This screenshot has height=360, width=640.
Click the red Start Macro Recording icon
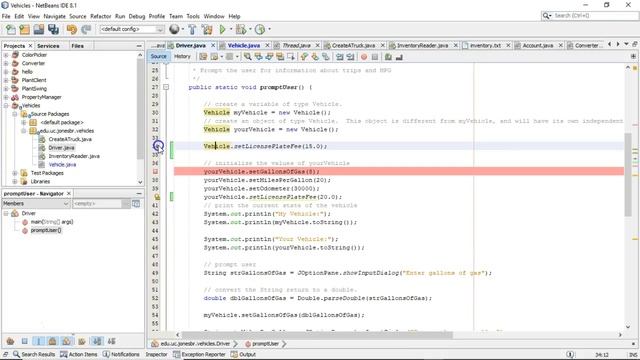pos(364,57)
